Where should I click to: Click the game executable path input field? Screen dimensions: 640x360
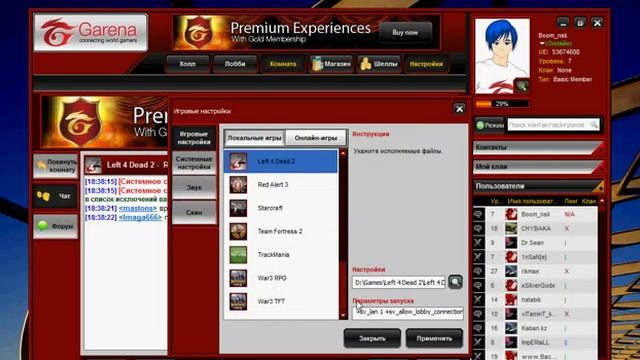tap(399, 282)
